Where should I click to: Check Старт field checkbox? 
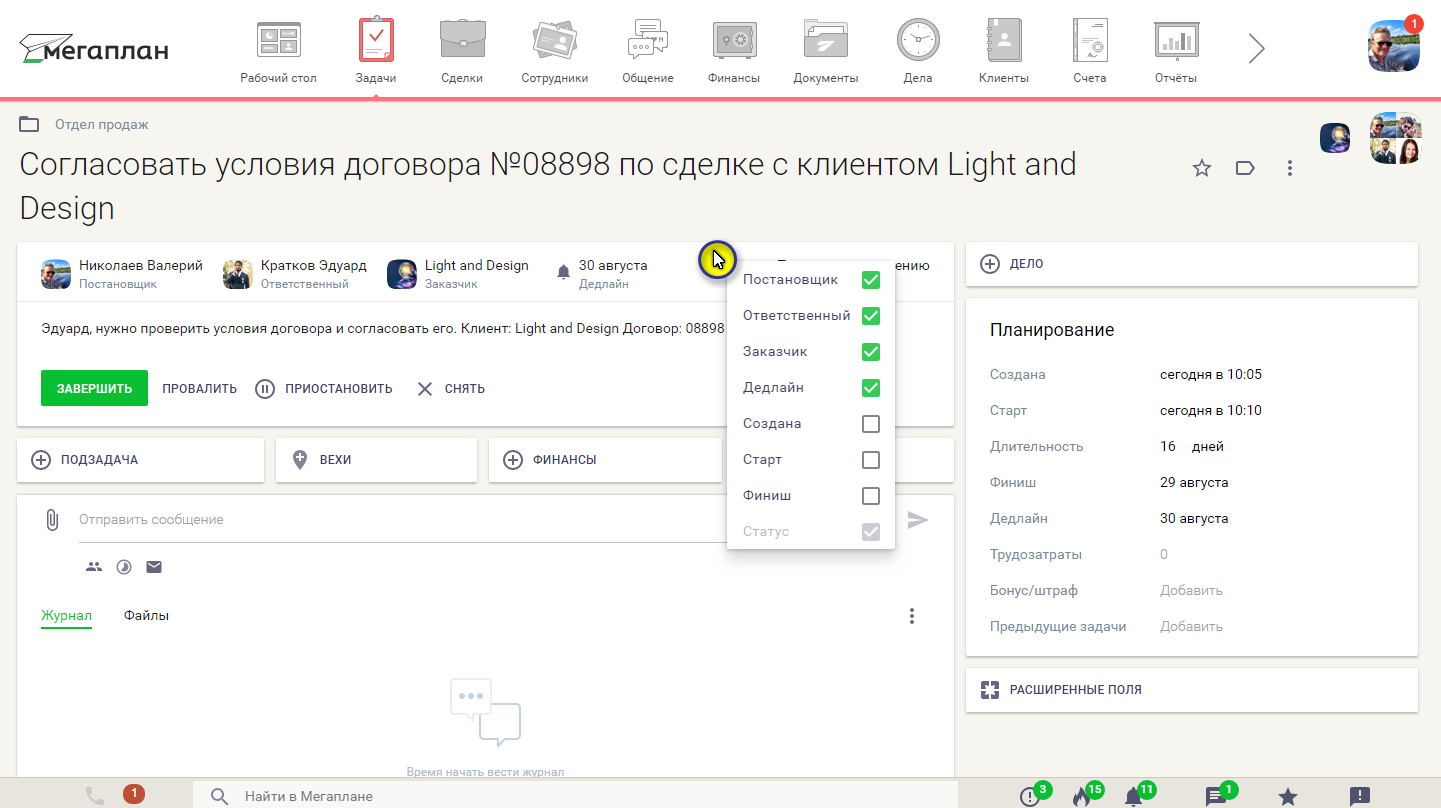(871, 460)
